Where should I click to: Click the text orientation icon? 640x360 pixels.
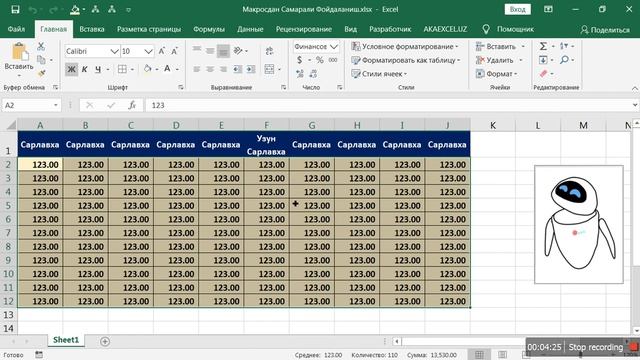click(x=238, y=51)
